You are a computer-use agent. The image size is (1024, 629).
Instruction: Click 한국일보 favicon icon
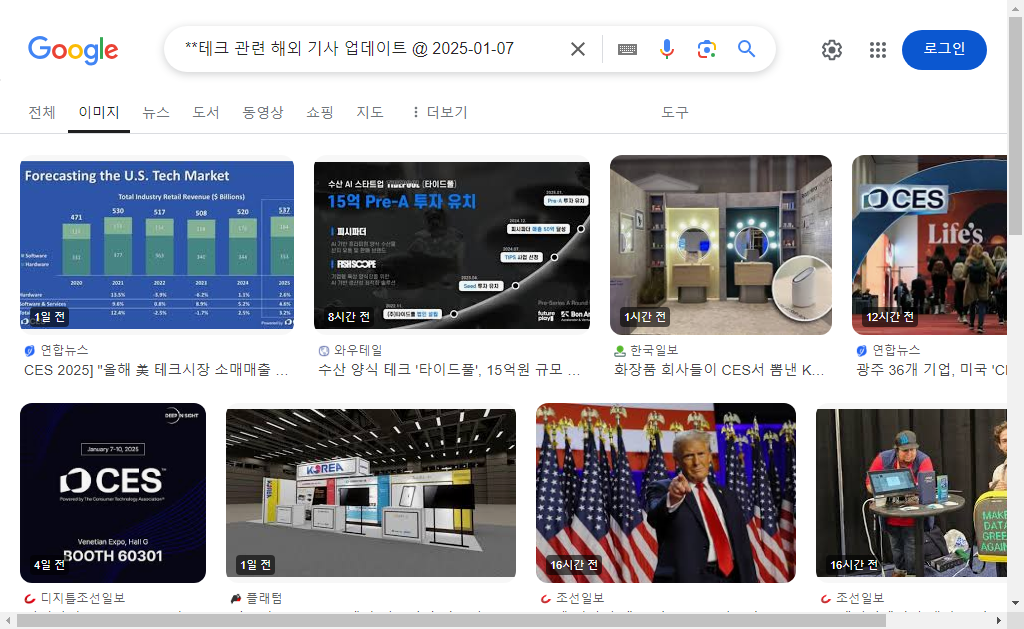pos(620,351)
